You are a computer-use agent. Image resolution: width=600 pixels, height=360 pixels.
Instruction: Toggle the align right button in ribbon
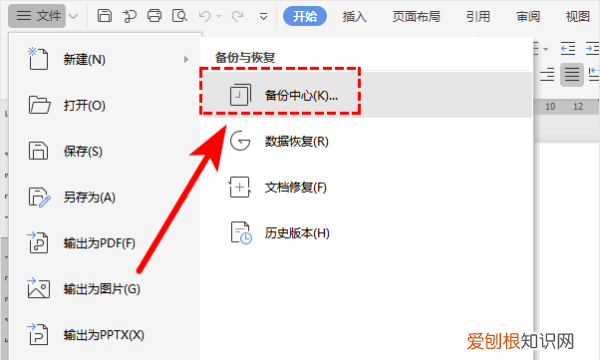click(x=547, y=74)
